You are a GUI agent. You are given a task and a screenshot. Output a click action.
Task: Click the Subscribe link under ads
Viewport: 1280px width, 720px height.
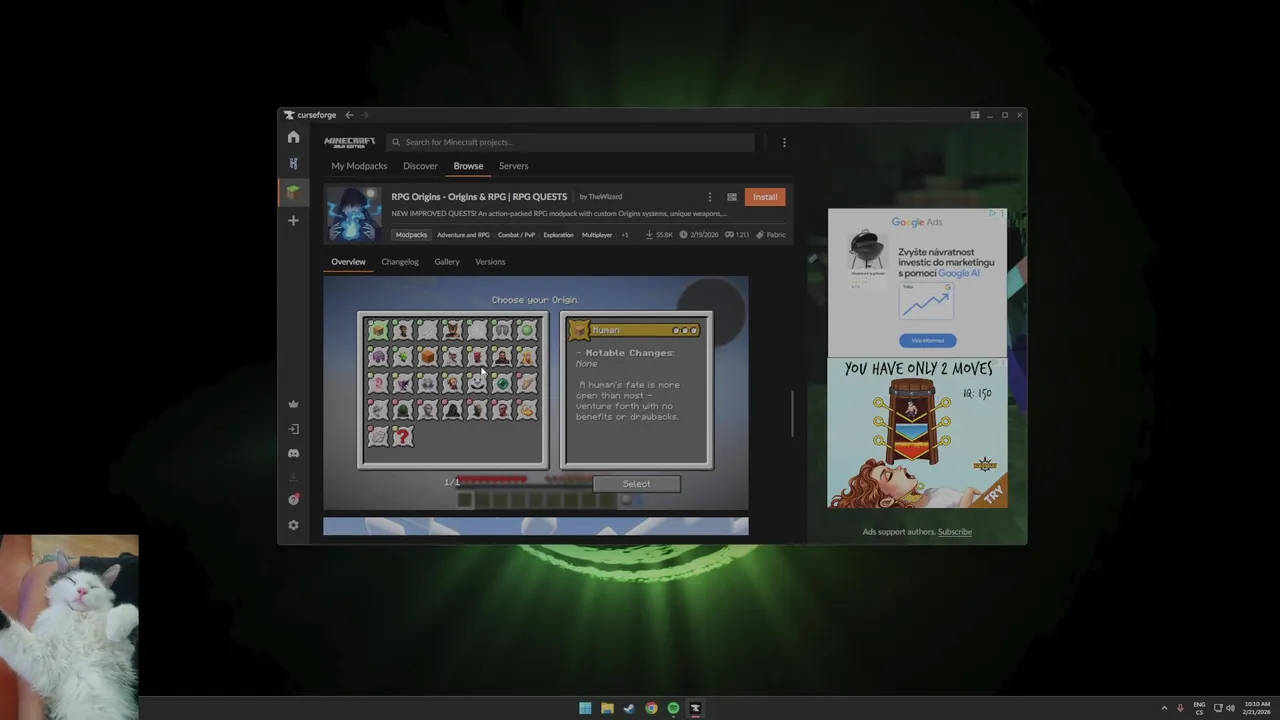pyautogui.click(x=955, y=532)
